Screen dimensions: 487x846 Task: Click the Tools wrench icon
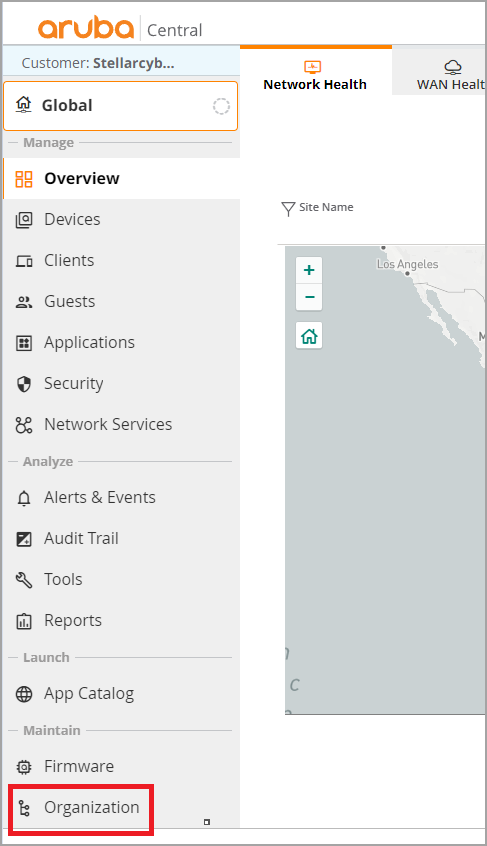tap(24, 580)
